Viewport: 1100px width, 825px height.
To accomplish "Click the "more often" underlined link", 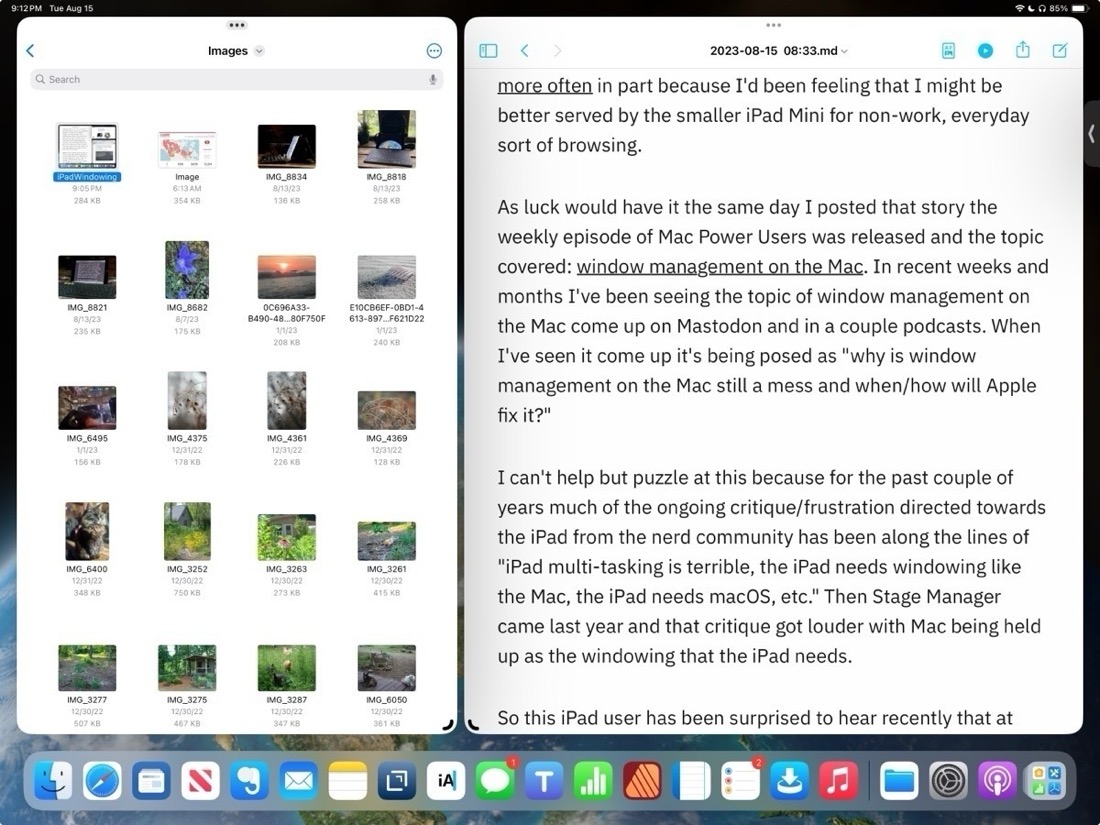I will pyautogui.click(x=544, y=85).
